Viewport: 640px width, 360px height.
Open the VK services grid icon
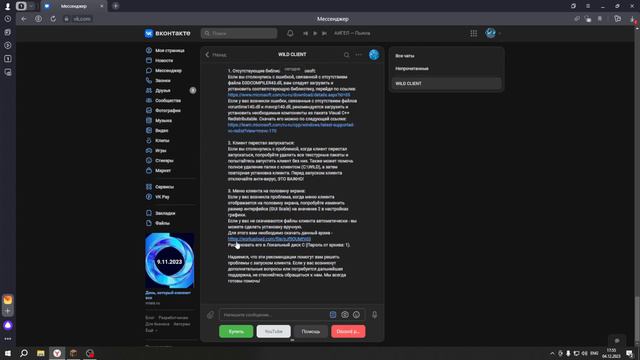coord(473,33)
